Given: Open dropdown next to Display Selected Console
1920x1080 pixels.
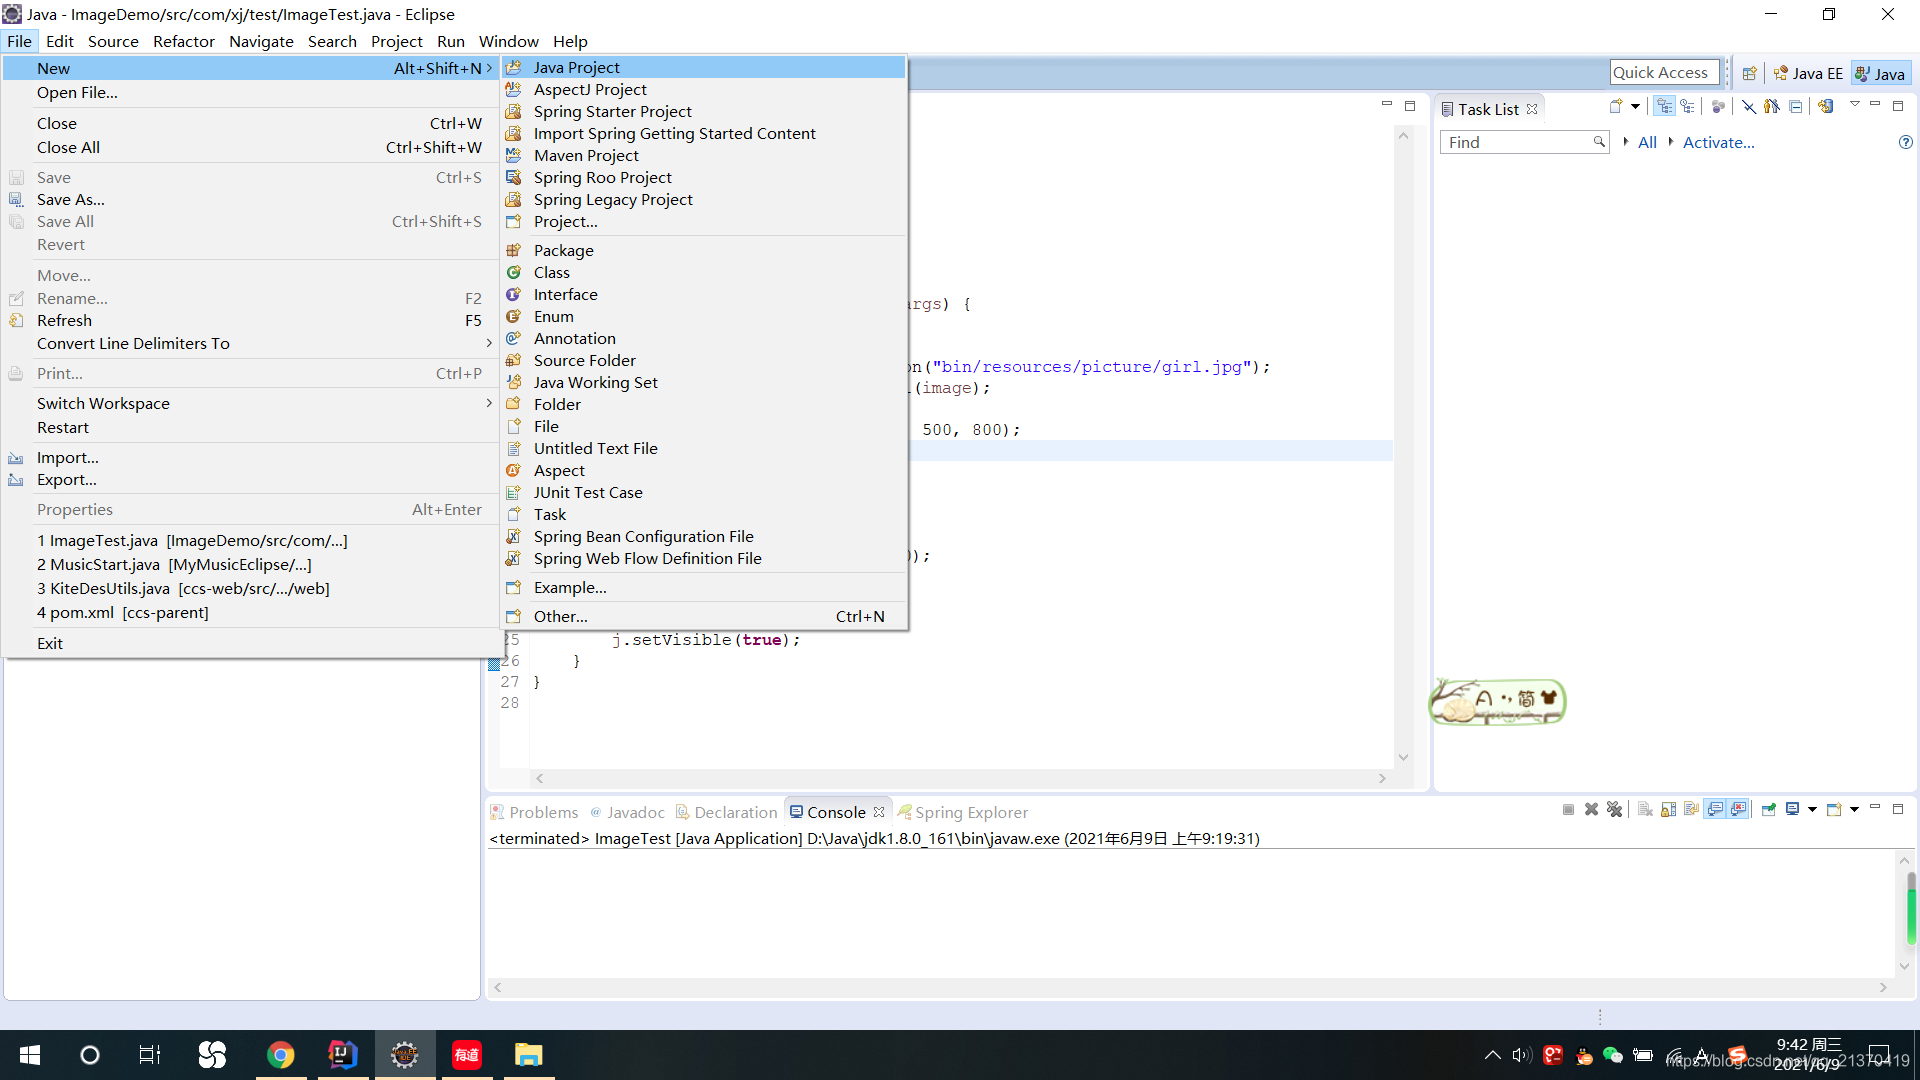Looking at the screenshot, I should [1812, 810].
